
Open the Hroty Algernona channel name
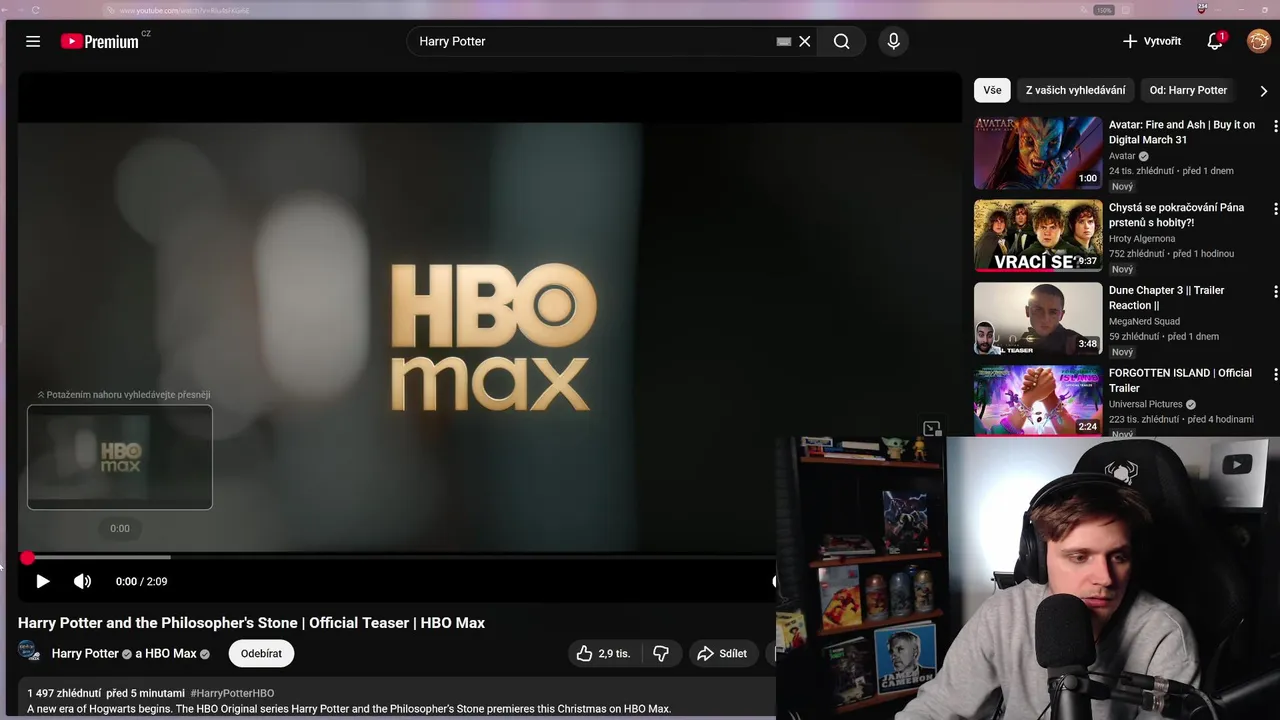coord(1142,239)
